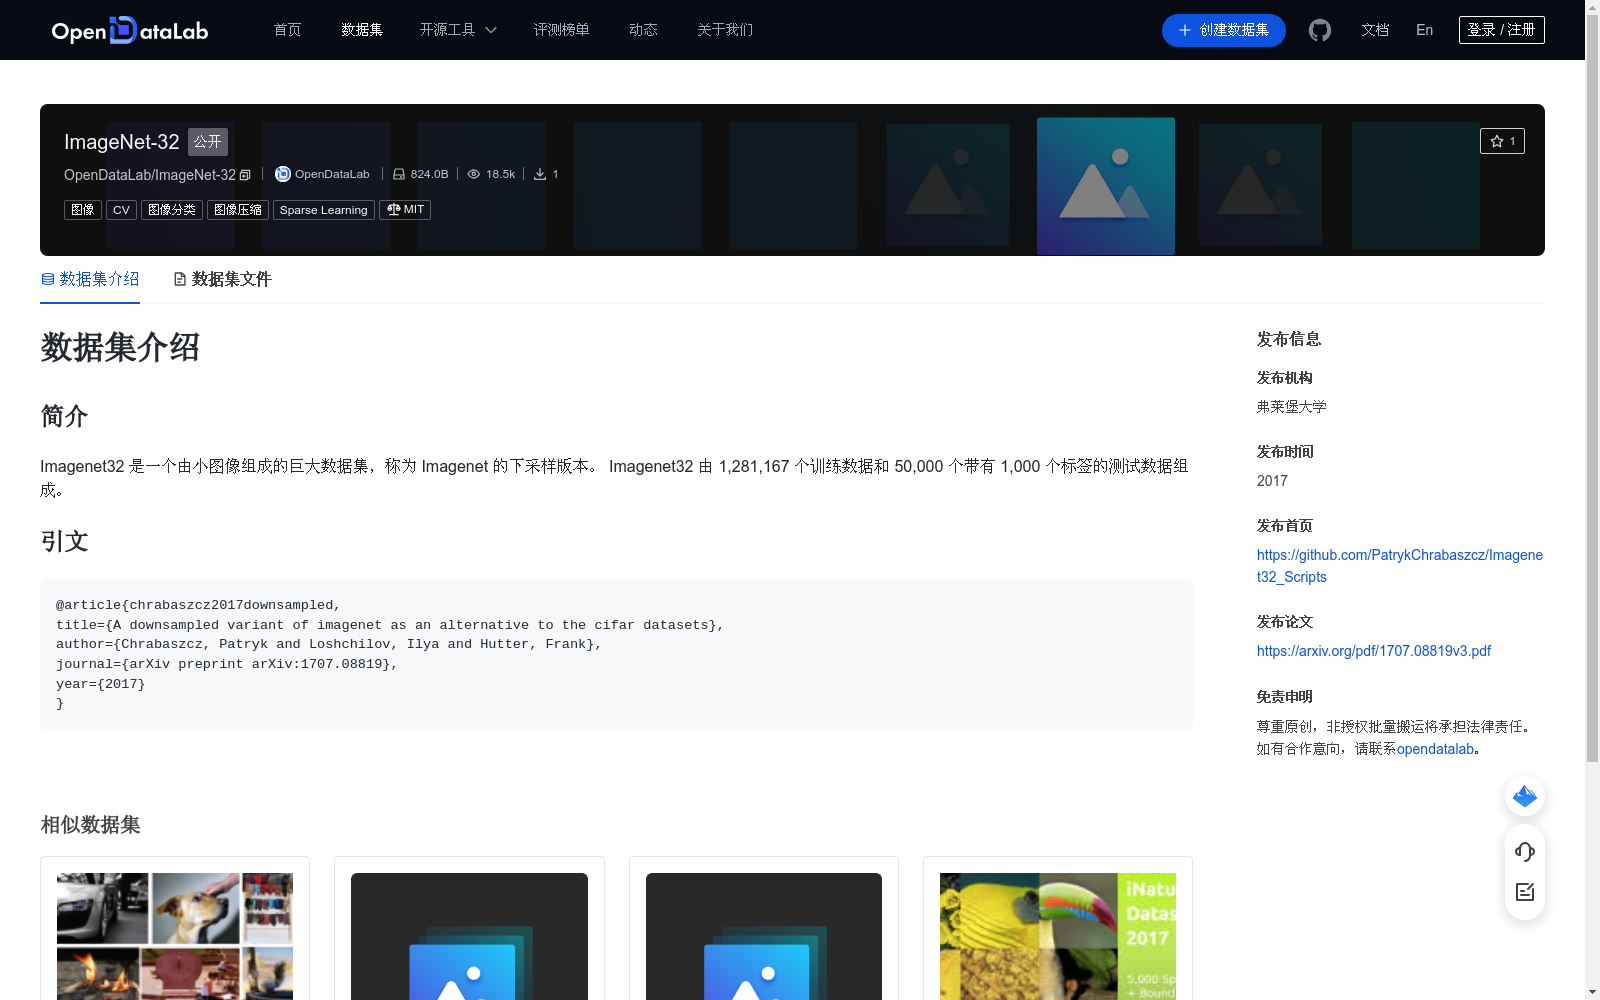This screenshot has height=1000, width=1600.
Task: Open the GitHub icon link
Action: 1320,30
